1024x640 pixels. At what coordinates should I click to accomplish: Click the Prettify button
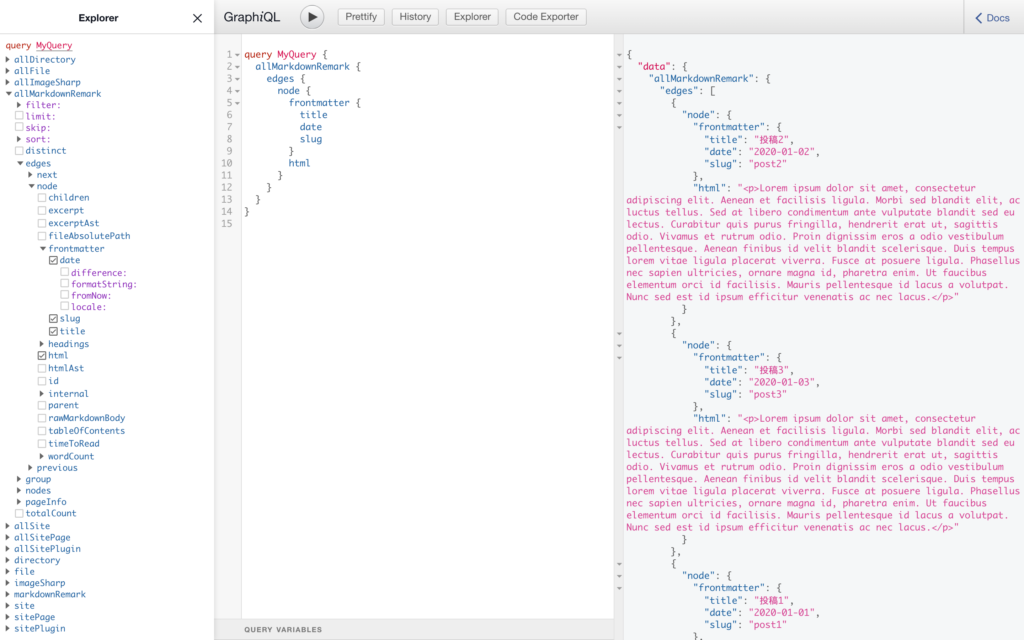point(361,17)
